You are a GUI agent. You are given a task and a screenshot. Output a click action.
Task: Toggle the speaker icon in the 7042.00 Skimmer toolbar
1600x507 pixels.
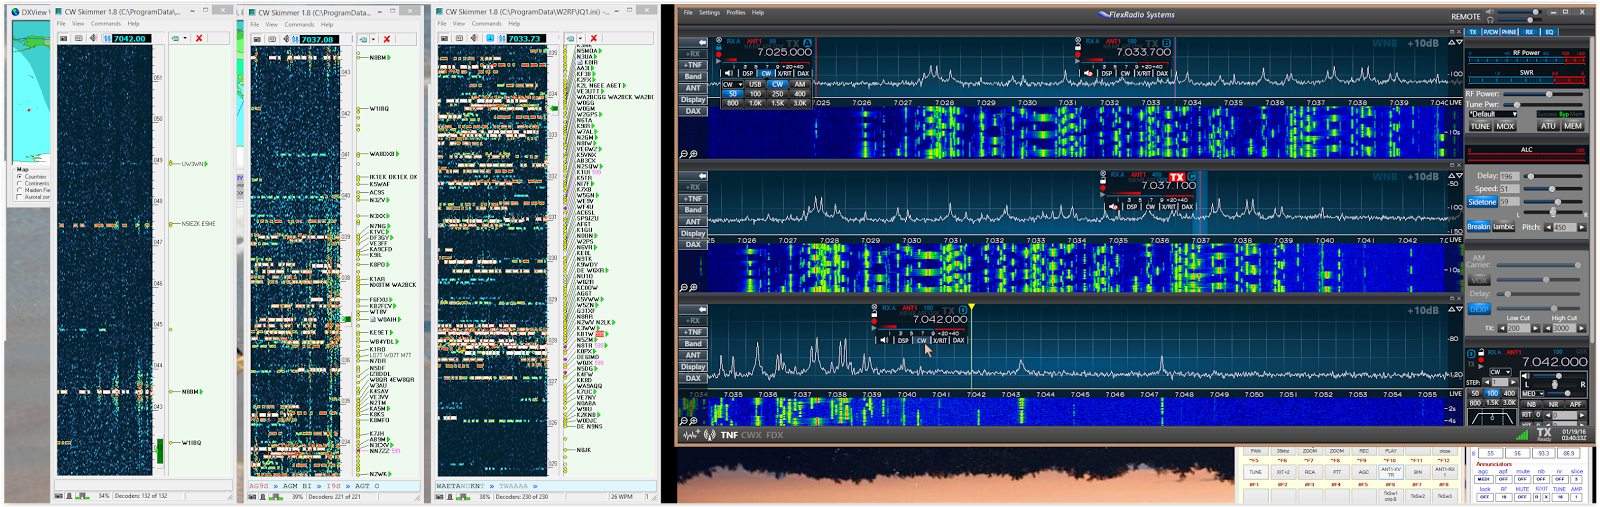[93, 38]
